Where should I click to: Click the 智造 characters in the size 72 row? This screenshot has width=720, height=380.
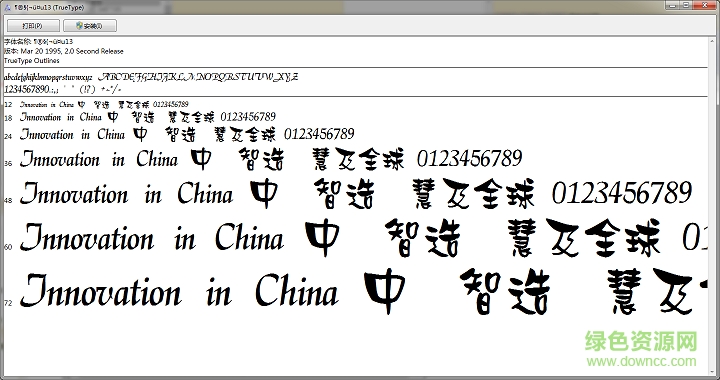pyautogui.click(x=505, y=292)
